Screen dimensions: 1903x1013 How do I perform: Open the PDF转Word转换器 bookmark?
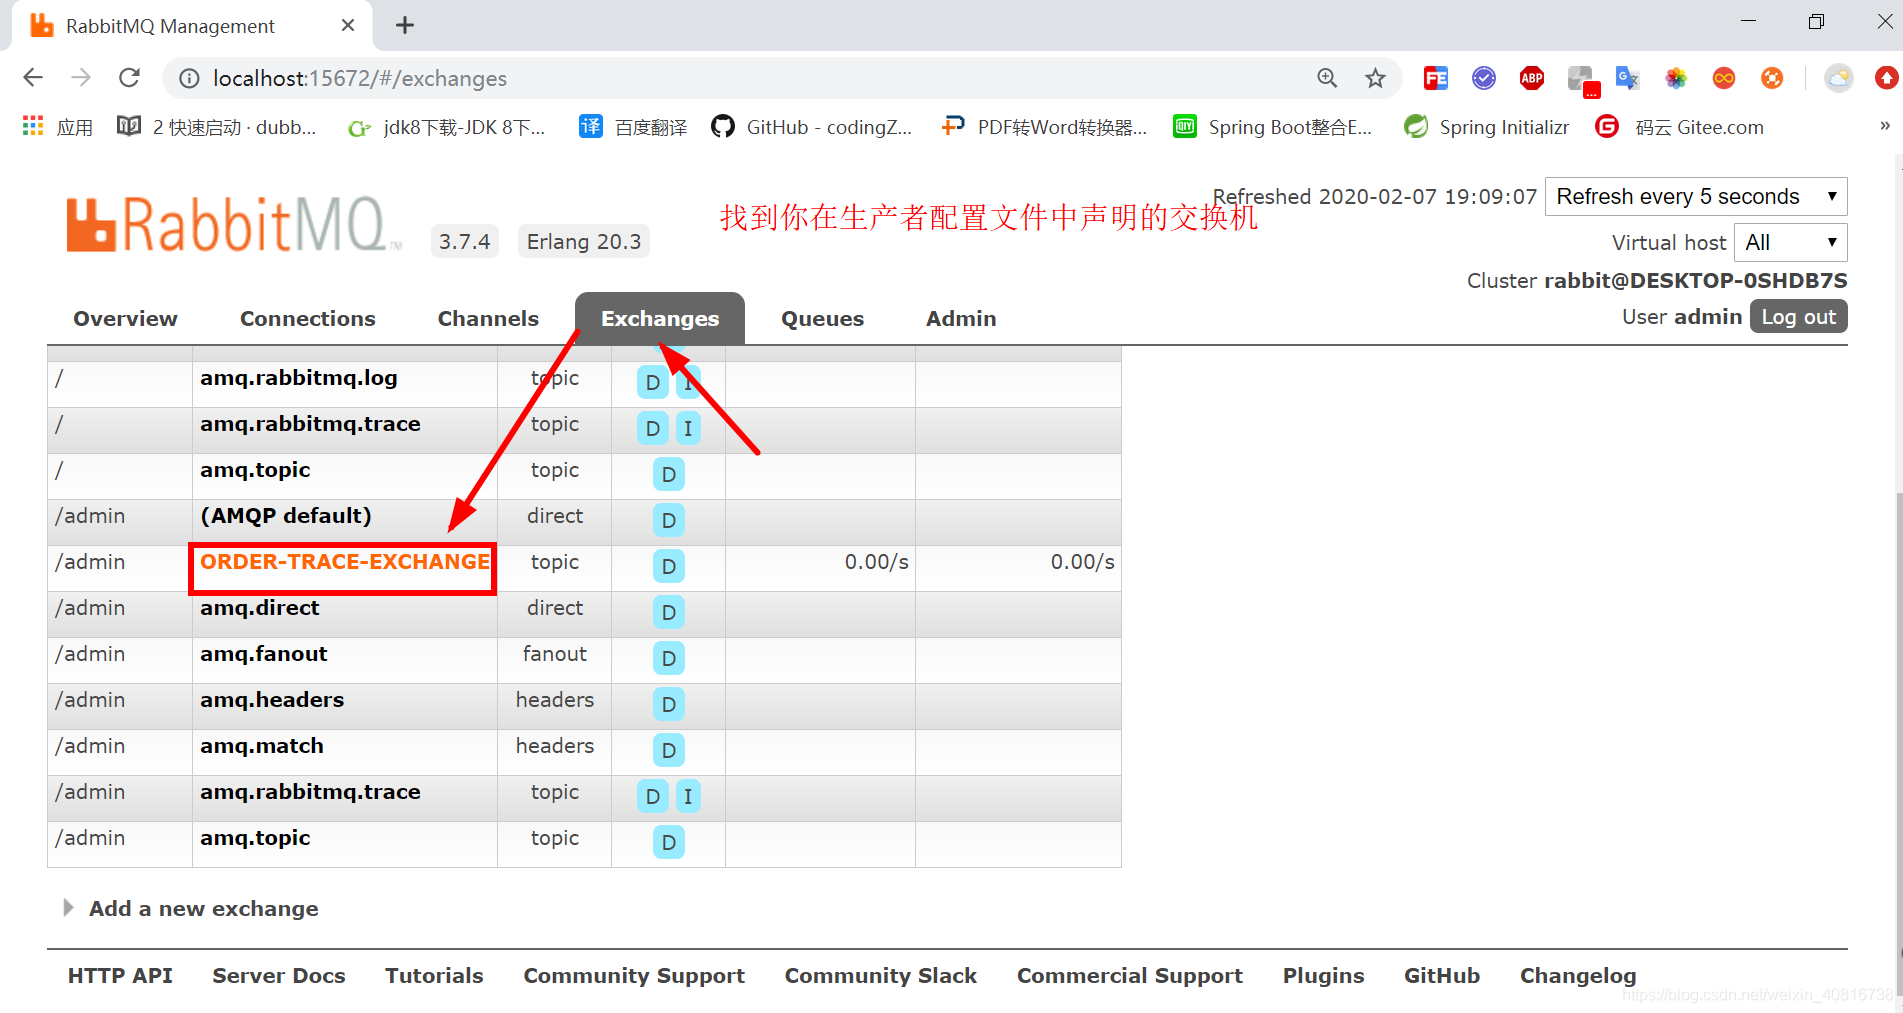point(1045,127)
